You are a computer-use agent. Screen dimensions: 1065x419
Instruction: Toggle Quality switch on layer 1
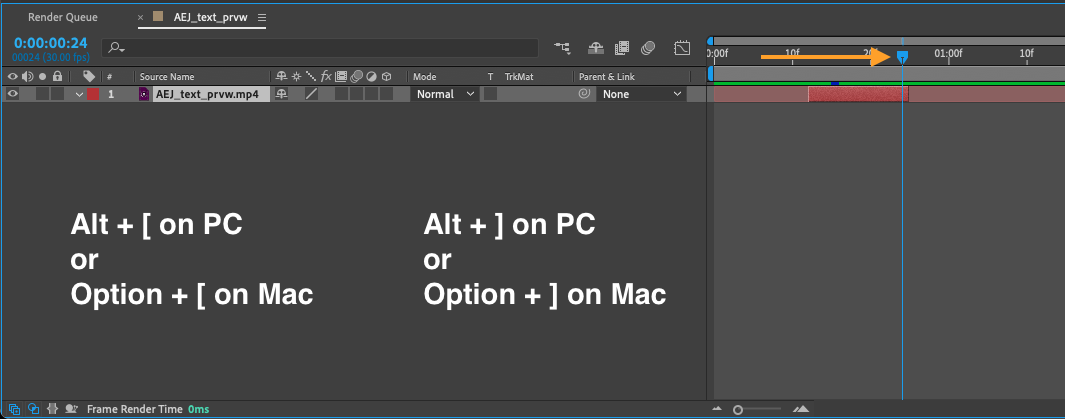(x=311, y=94)
